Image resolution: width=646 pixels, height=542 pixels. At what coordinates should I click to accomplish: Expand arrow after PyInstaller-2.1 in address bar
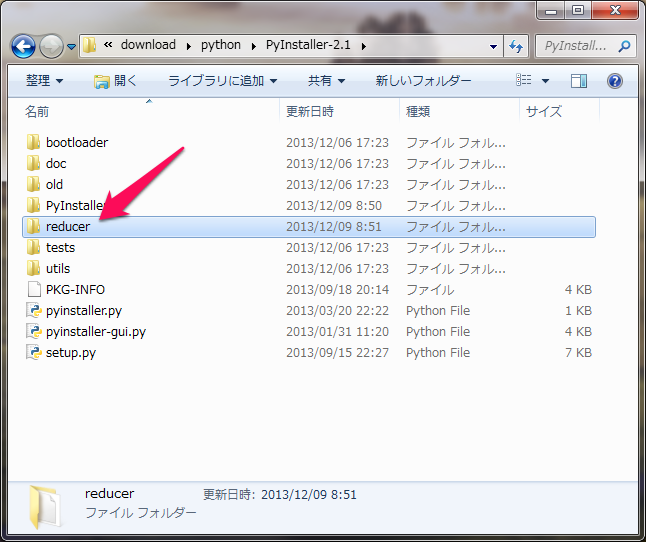(x=364, y=46)
